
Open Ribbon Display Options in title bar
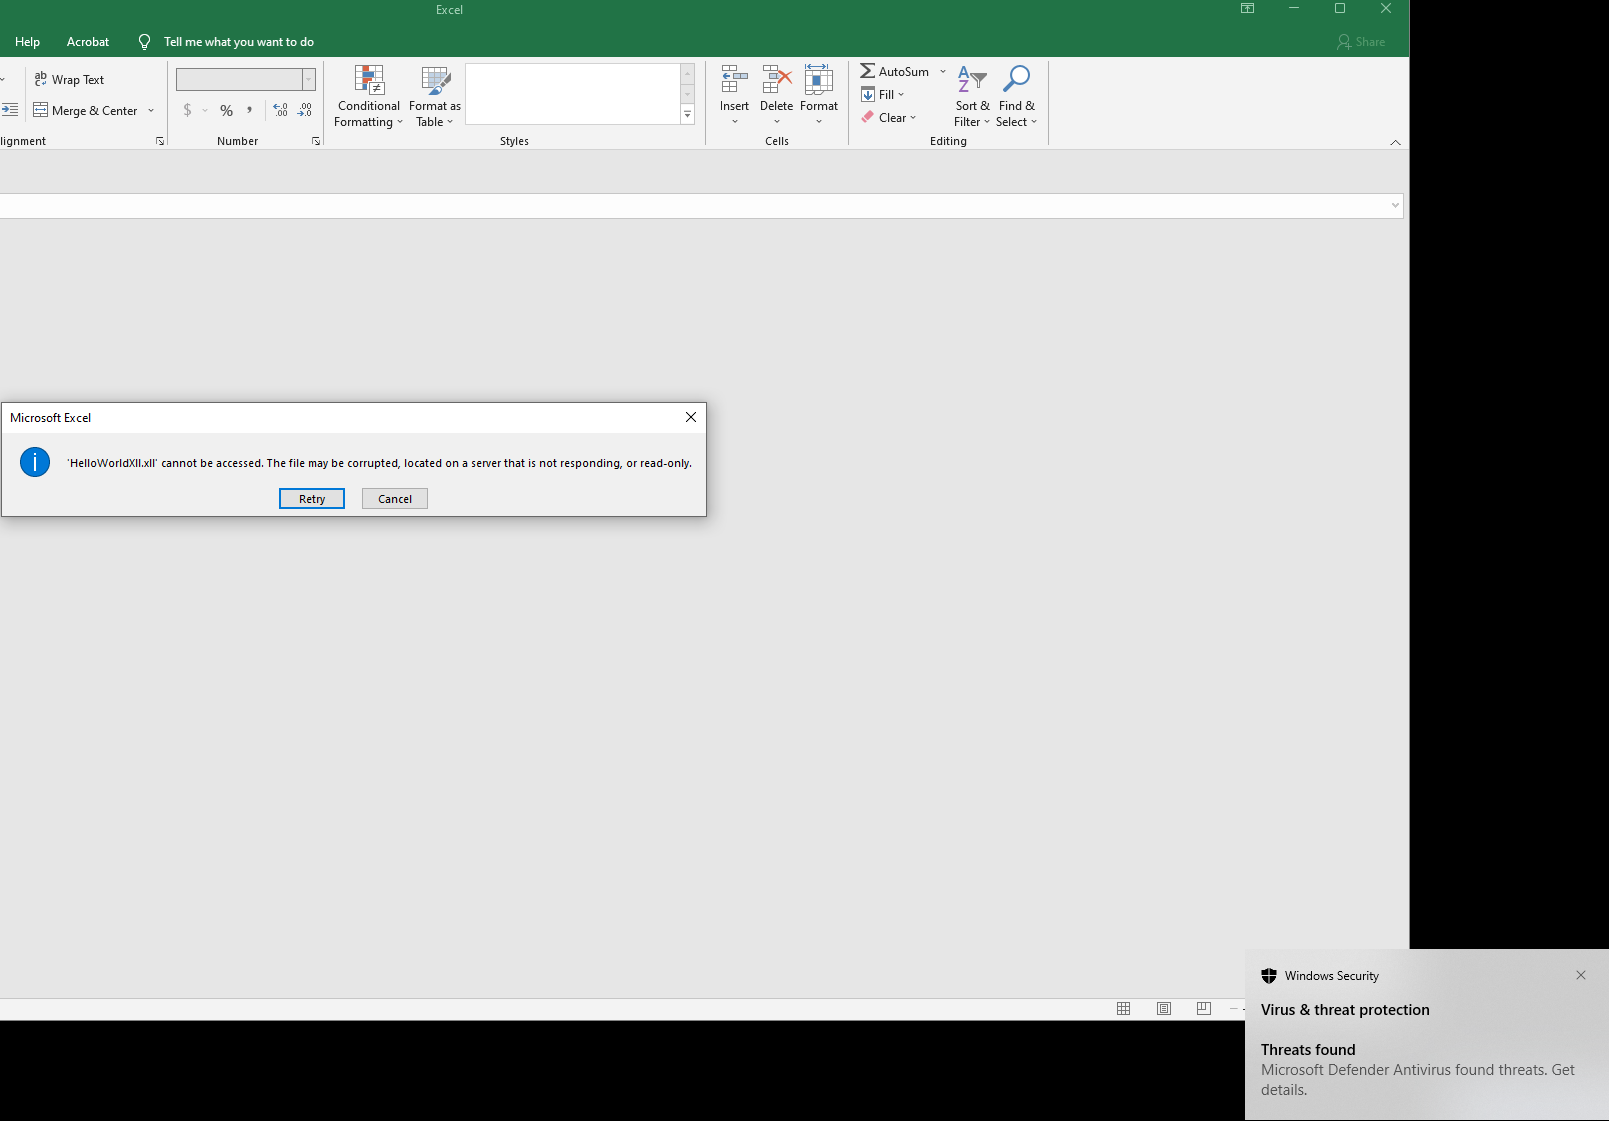1248,9
